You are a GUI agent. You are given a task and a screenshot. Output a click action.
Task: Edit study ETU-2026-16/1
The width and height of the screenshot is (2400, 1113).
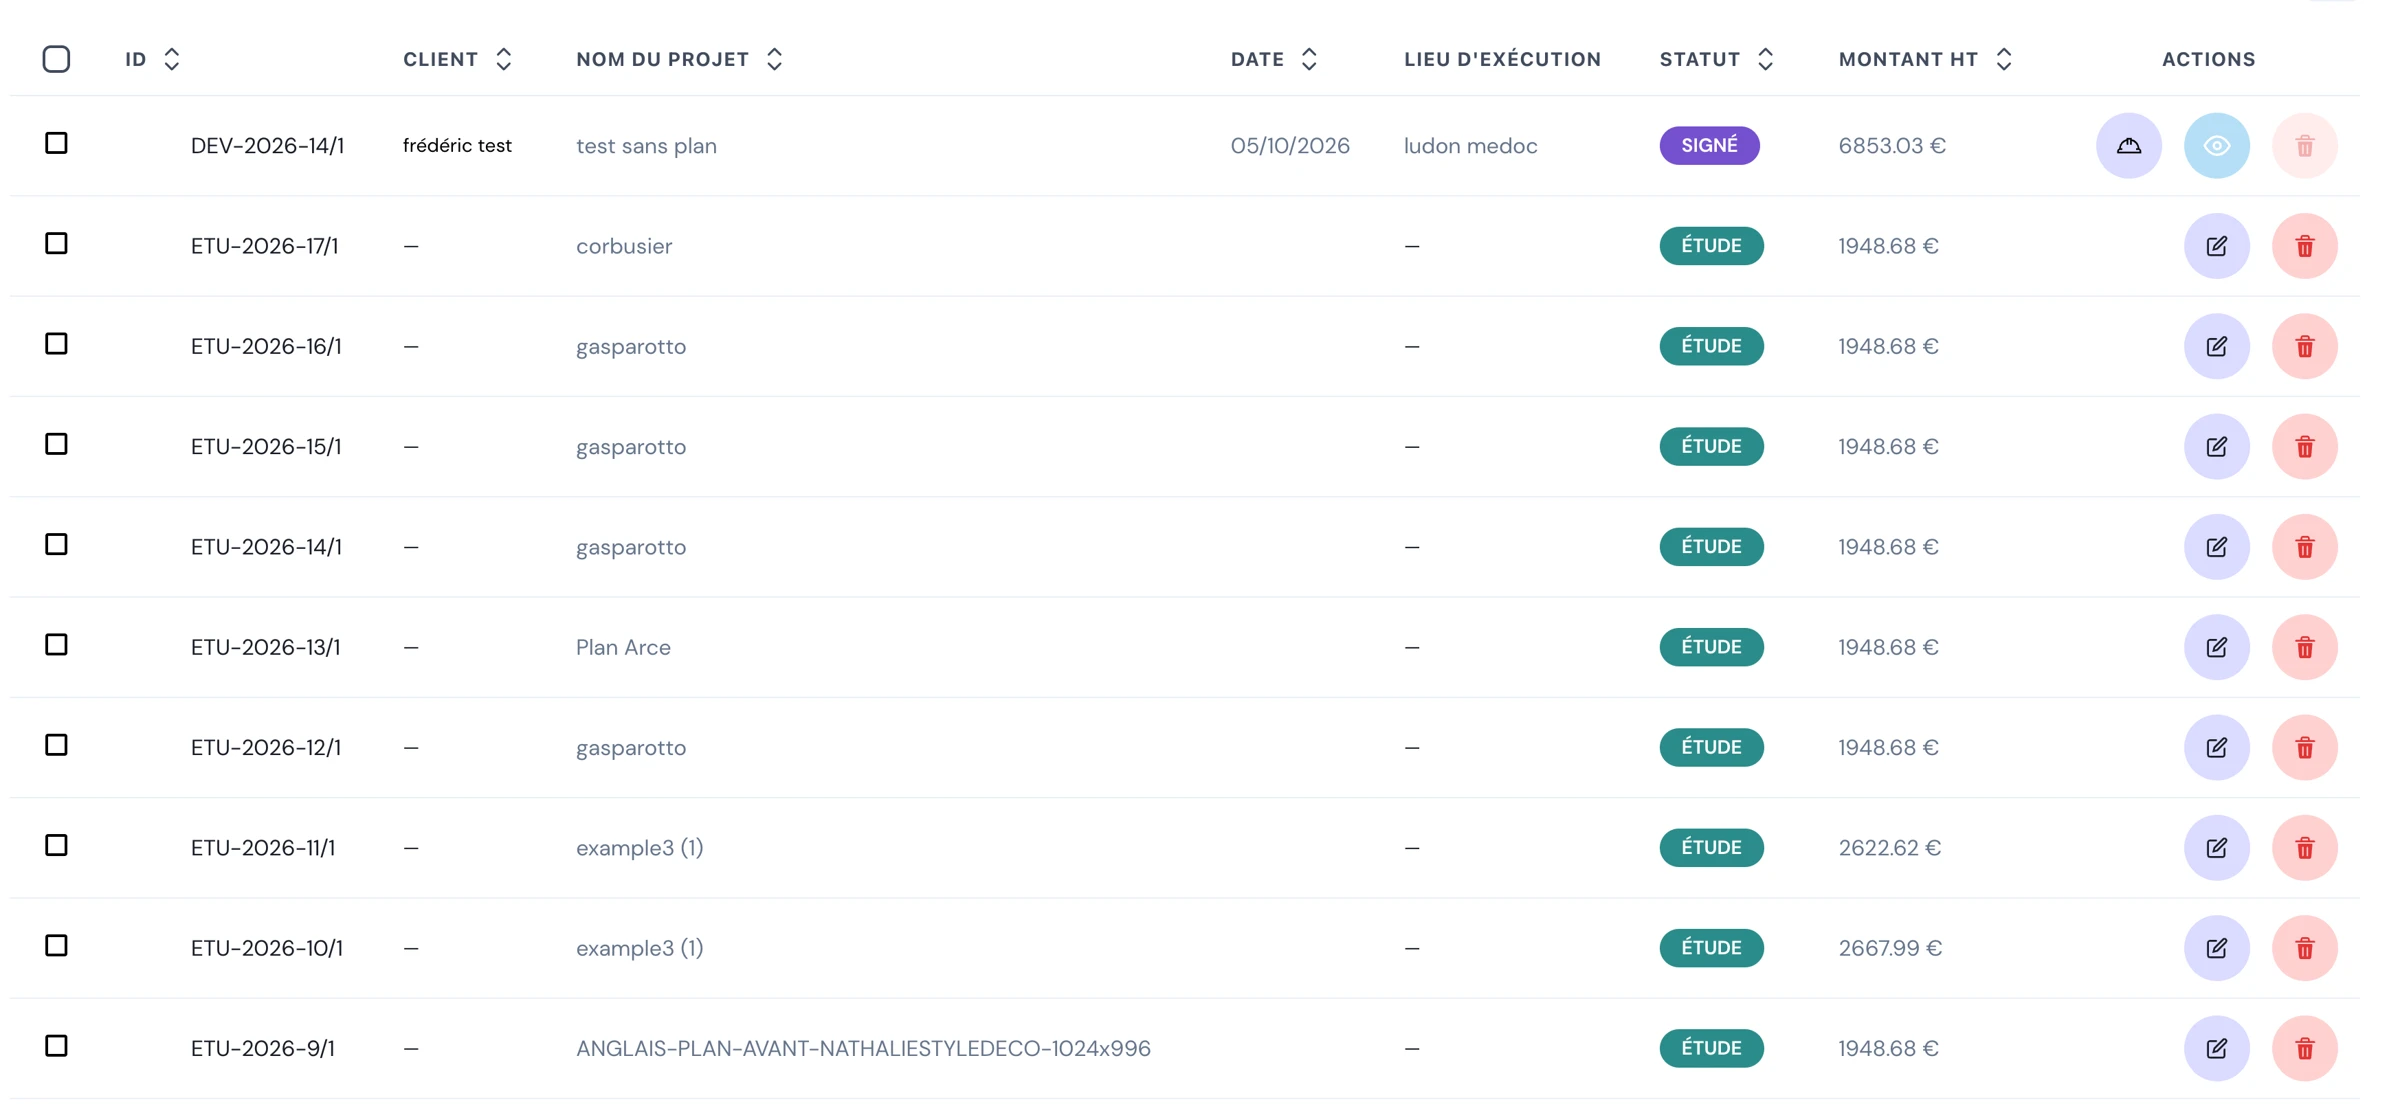[x=2216, y=346]
